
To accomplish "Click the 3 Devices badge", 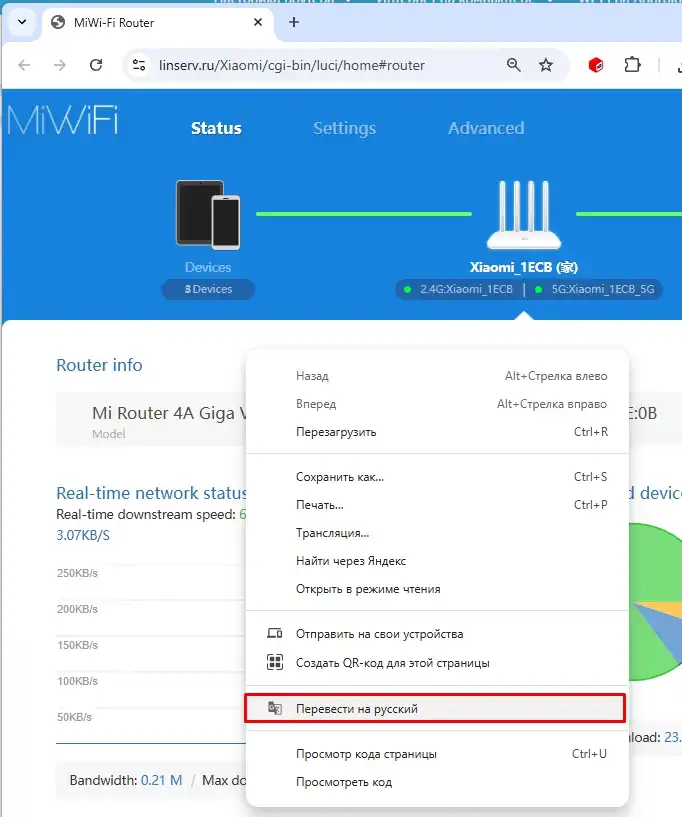I will pyautogui.click(x=208, y=289).
